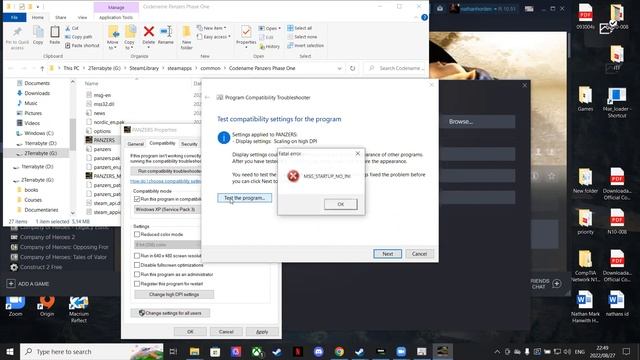The width and height of the screenshot is (640, 360).
Task: Click How do I choose compatibility settings link
Action: (166, 181)
